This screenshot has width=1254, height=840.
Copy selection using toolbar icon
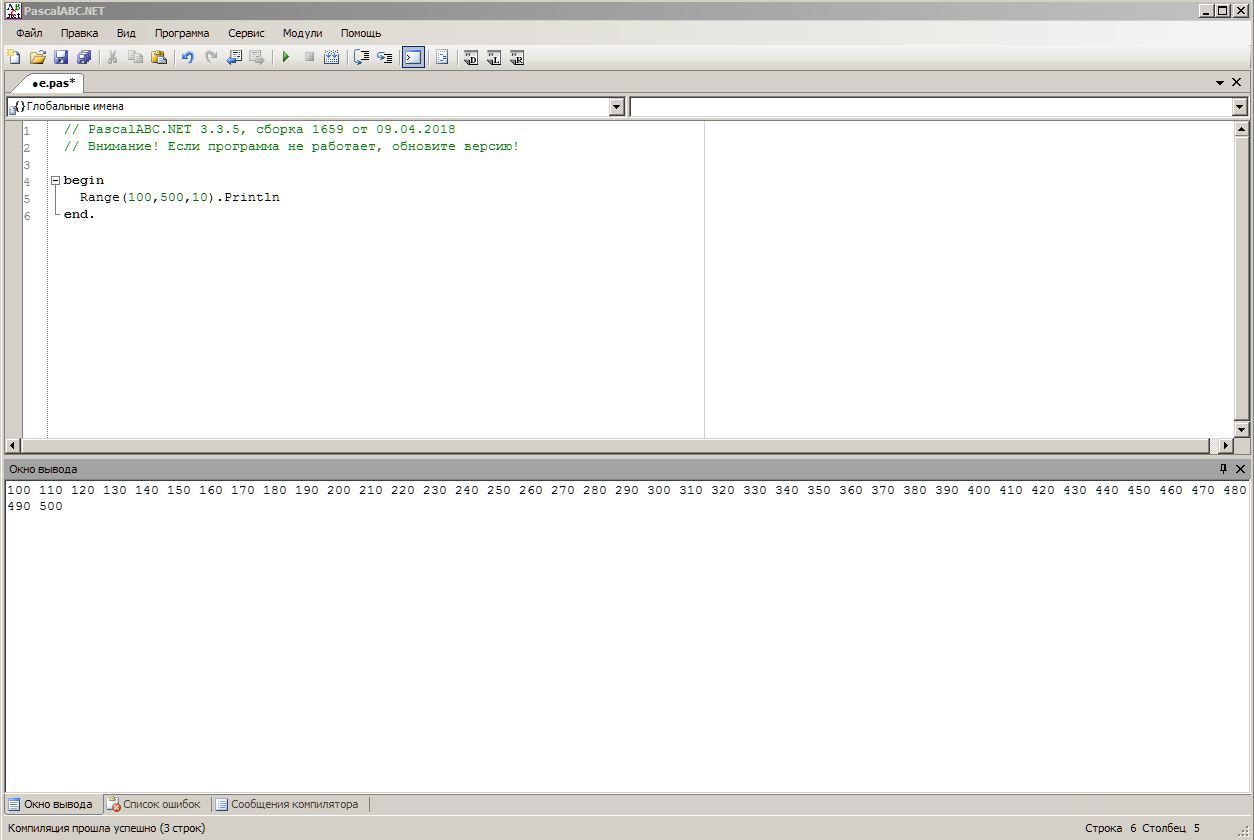coord(136,58)
